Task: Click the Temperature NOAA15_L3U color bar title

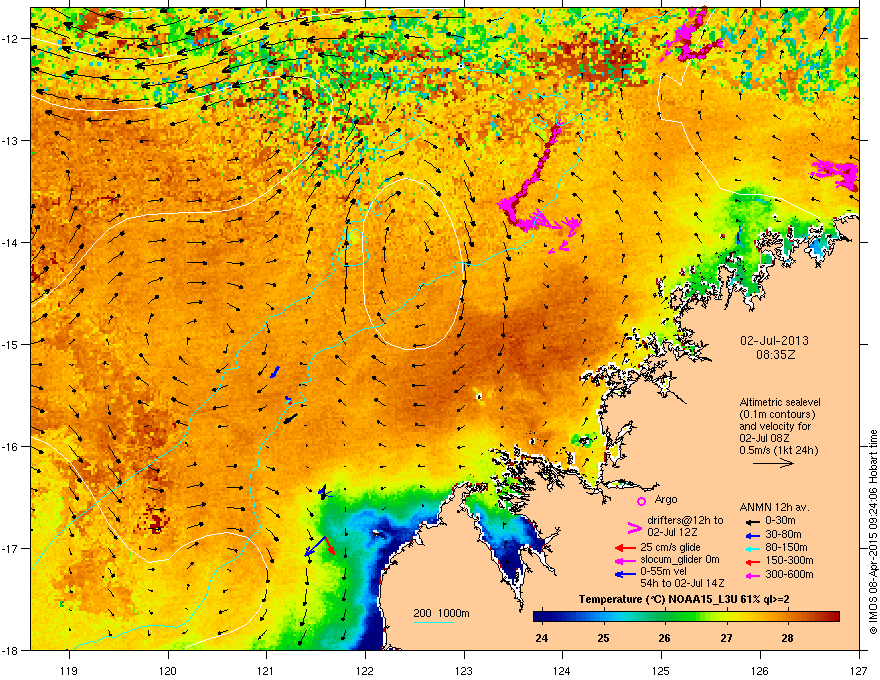Action: pos(684,599)
